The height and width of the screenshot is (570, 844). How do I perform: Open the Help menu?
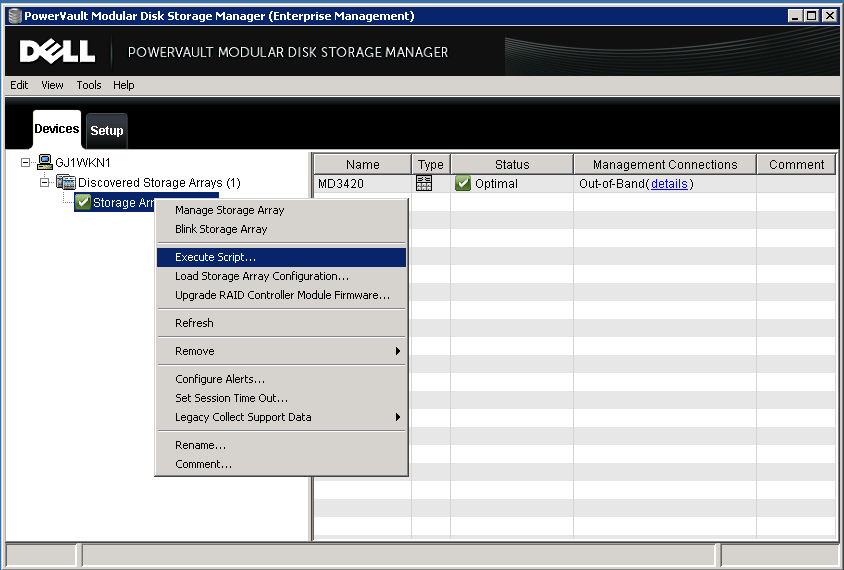(123, 85)
